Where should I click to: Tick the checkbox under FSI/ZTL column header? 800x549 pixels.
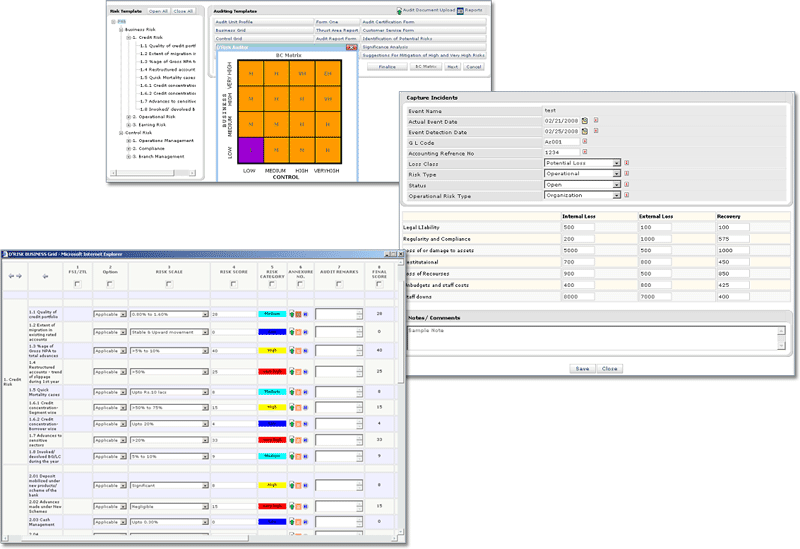pyautogui.click(x=78, y=284)
